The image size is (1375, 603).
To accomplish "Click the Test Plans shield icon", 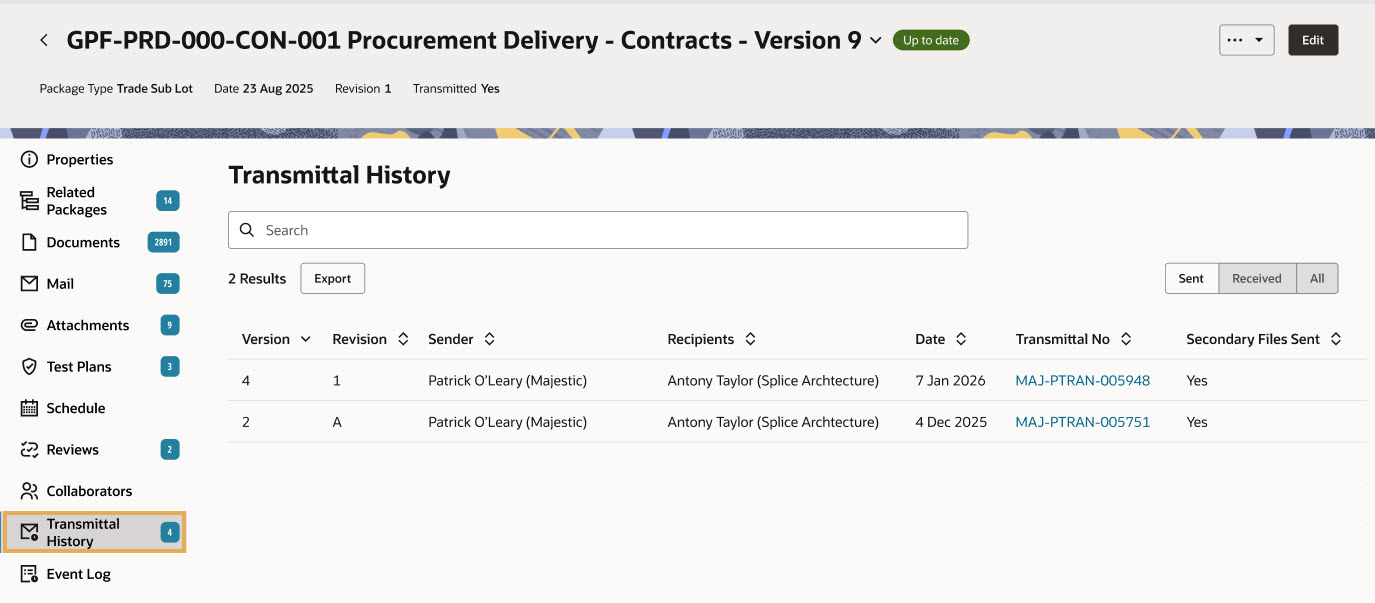I will 29,367.
